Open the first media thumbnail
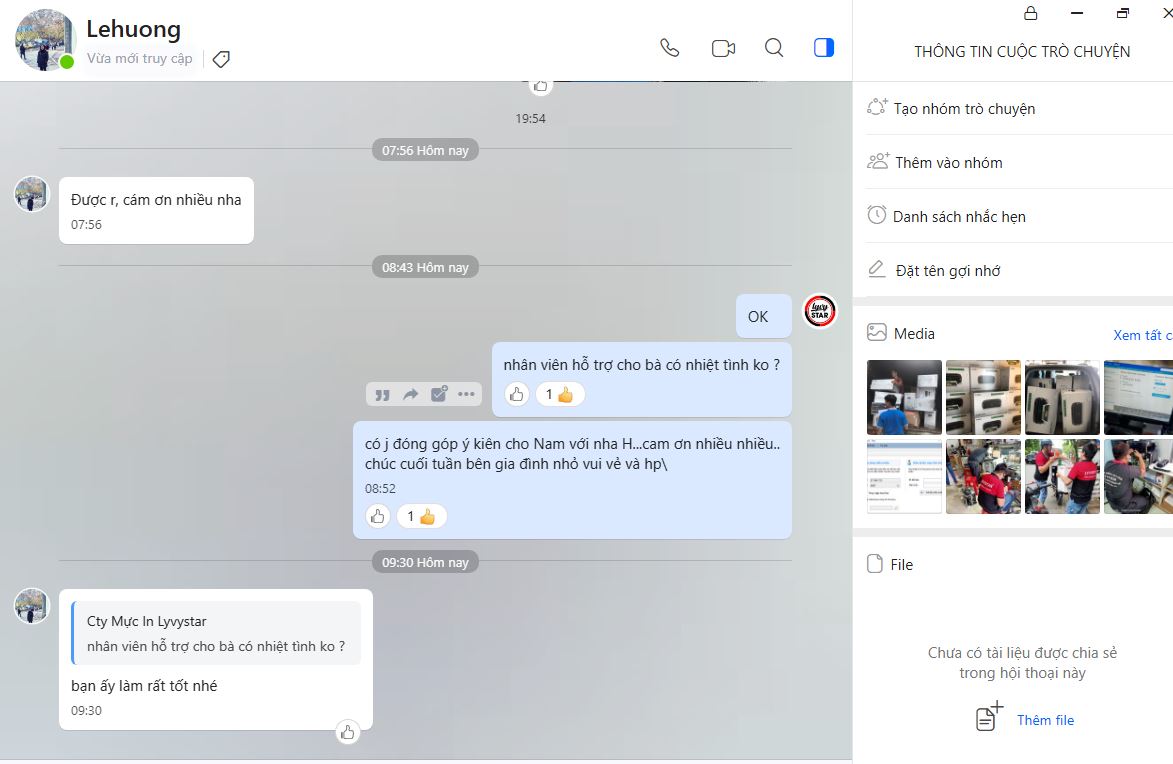The width and height of the screenshot is (1173, 764). point(904,397)
